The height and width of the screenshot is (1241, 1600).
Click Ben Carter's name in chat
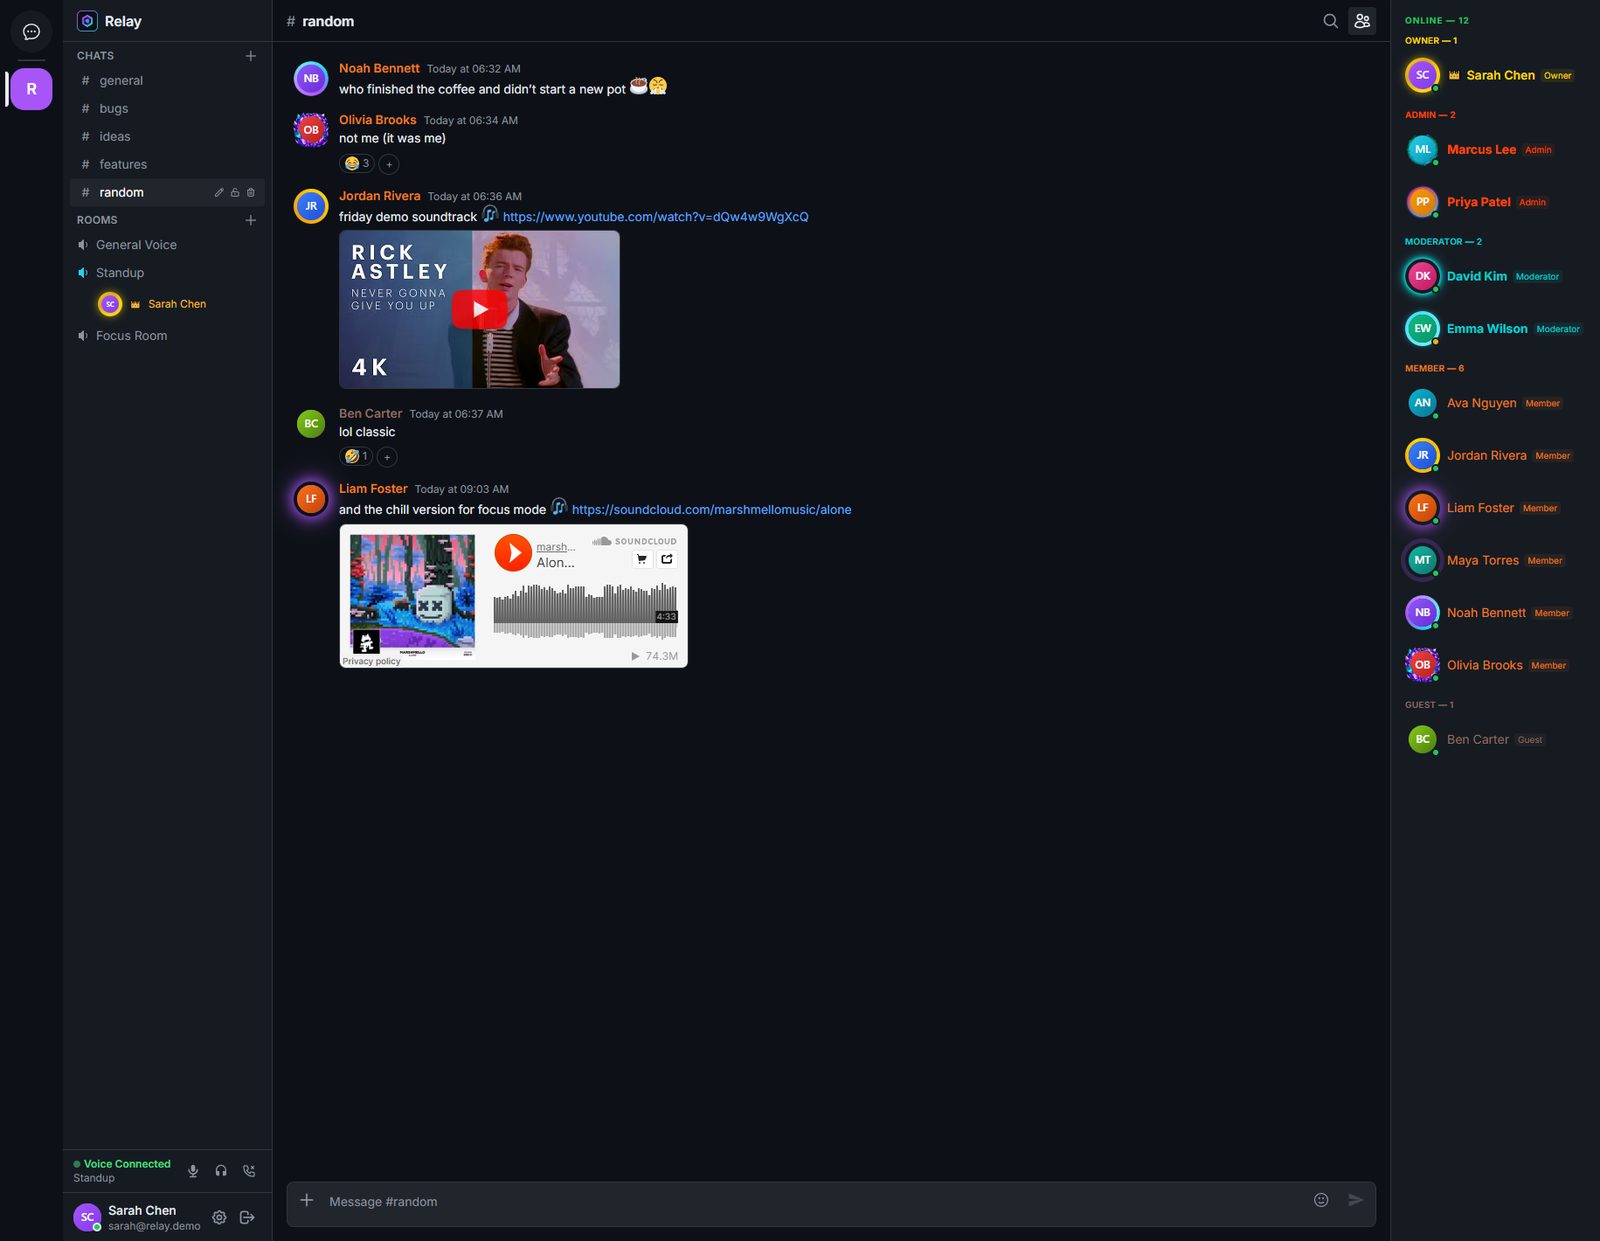[370, 413]
